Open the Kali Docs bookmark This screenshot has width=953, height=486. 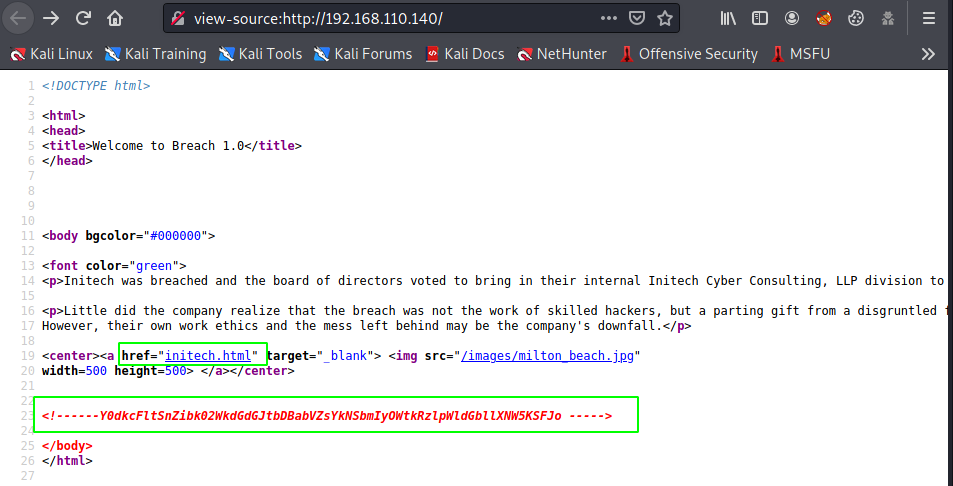[464, 54]
